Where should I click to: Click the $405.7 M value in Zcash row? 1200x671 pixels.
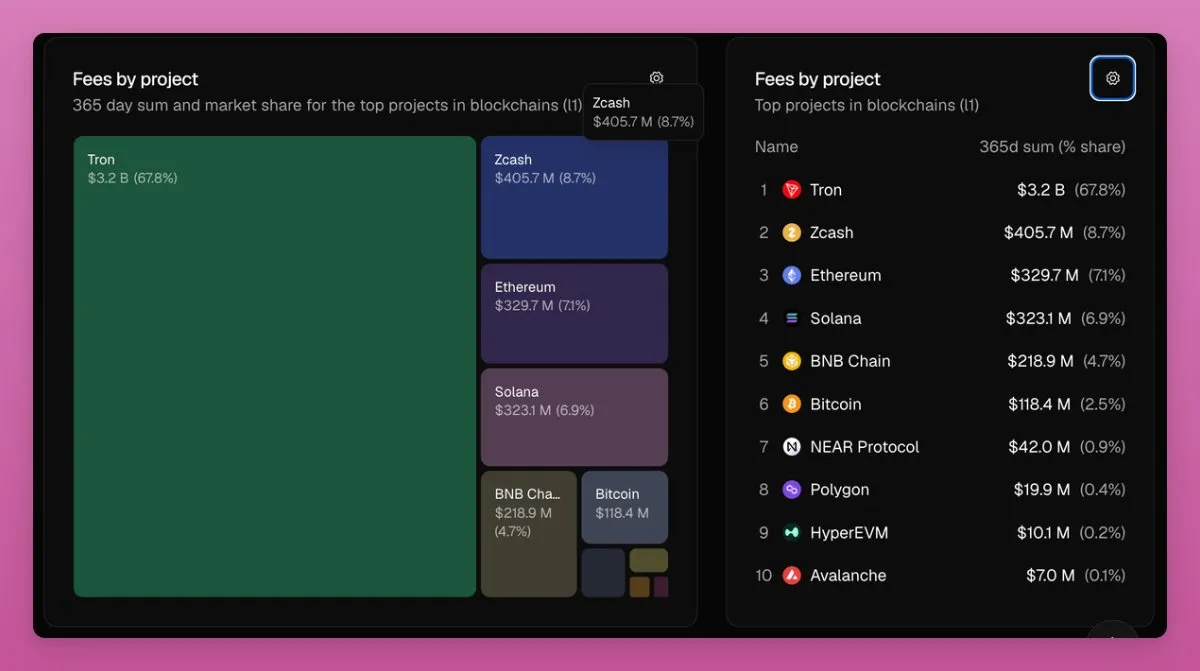[x=1039, y=233]
